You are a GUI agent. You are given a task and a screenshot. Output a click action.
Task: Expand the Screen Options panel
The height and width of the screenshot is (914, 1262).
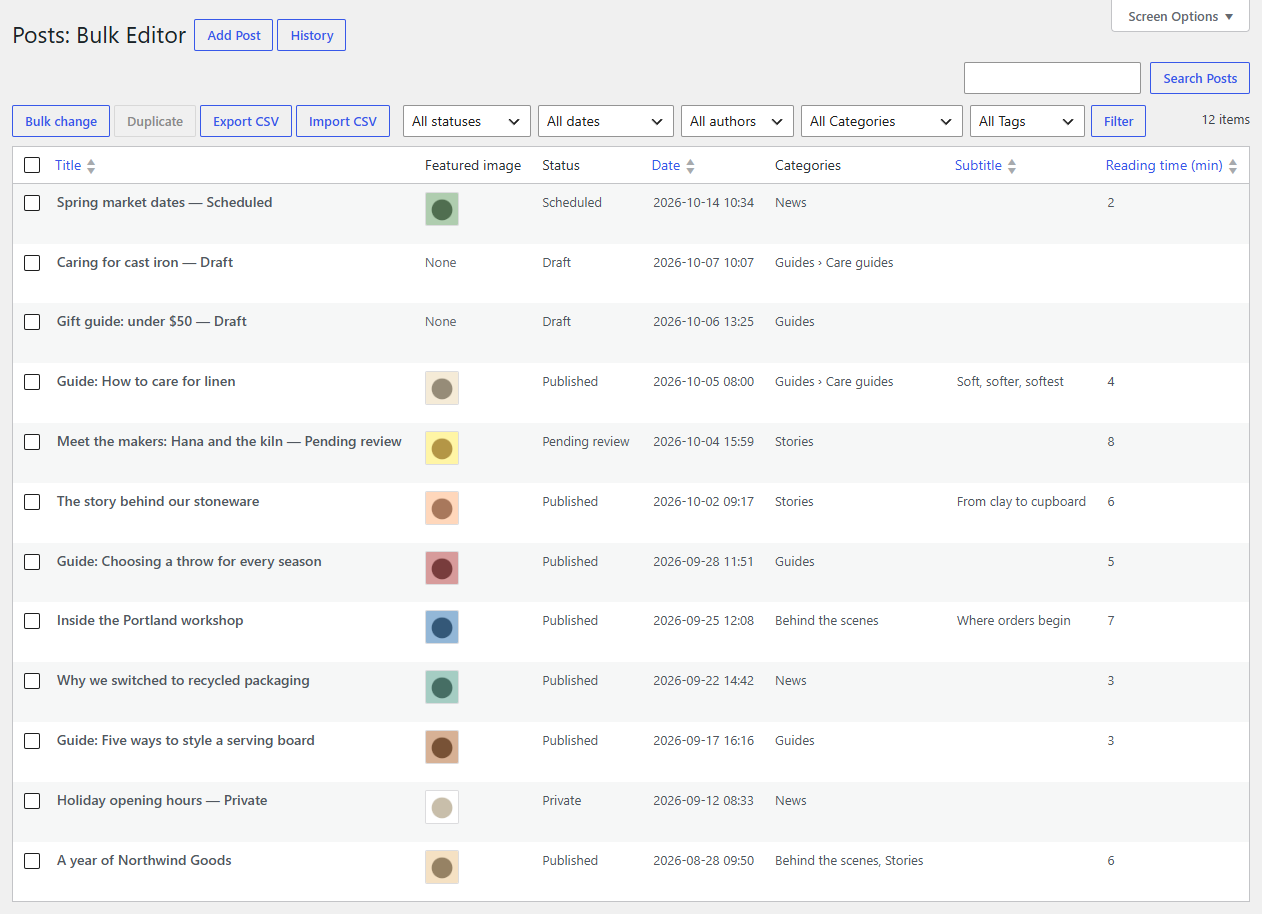coord(1180,17)
